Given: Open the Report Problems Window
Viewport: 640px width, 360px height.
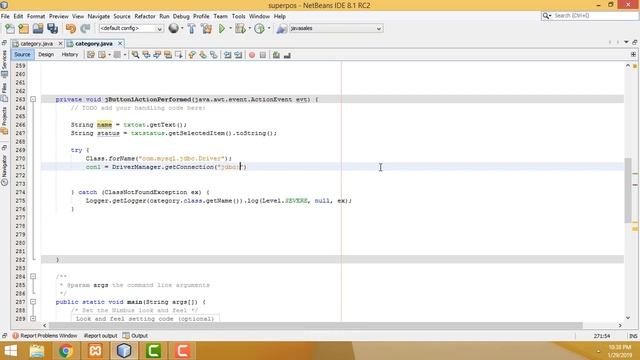Looking at the screenshot, I should (x=44, y=336).
